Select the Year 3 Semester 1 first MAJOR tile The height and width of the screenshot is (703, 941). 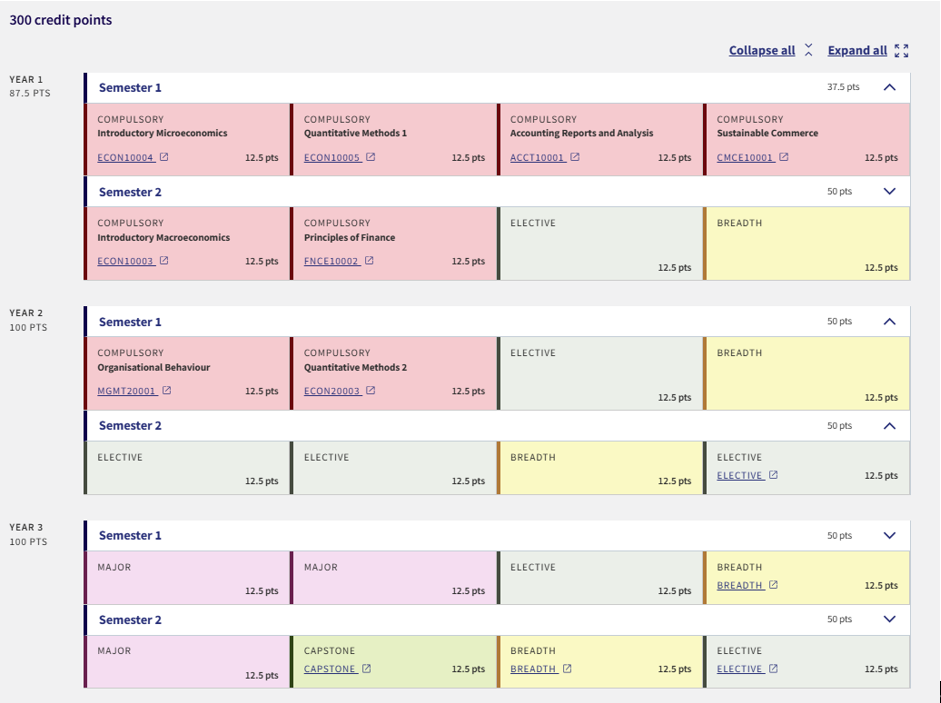(187, 578)
